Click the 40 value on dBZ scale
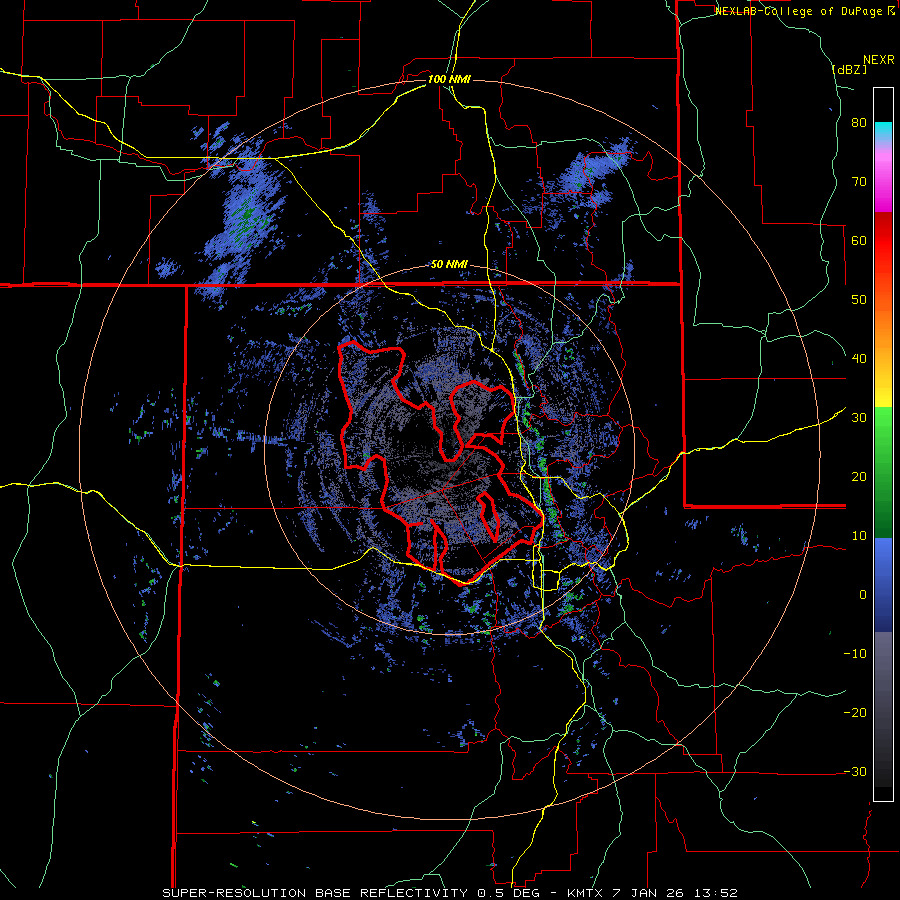 click(859, 359)
